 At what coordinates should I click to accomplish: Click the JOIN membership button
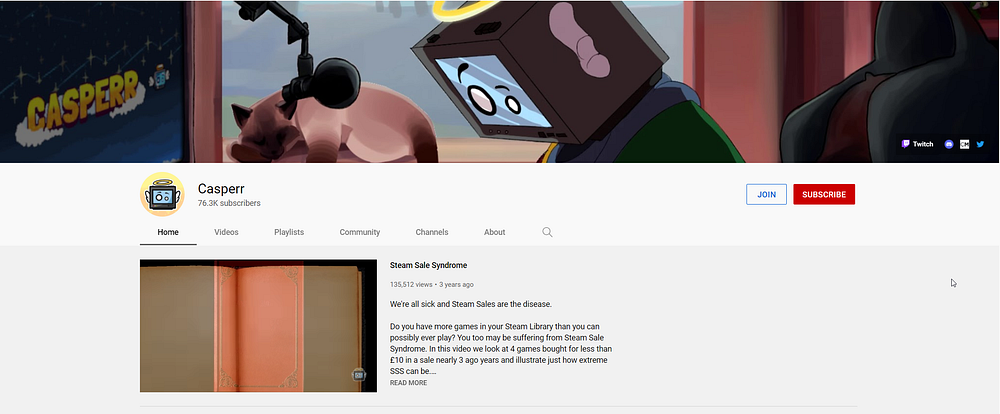tap(767, 195)
